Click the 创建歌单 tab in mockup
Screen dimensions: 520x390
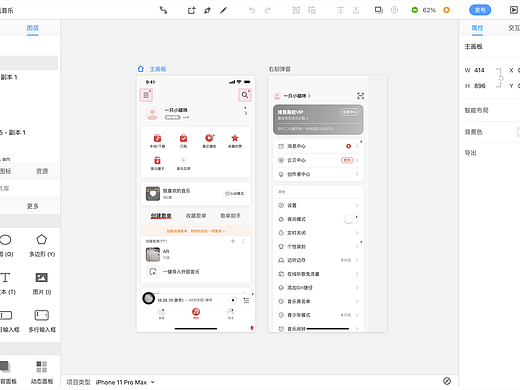pos(161,216)
